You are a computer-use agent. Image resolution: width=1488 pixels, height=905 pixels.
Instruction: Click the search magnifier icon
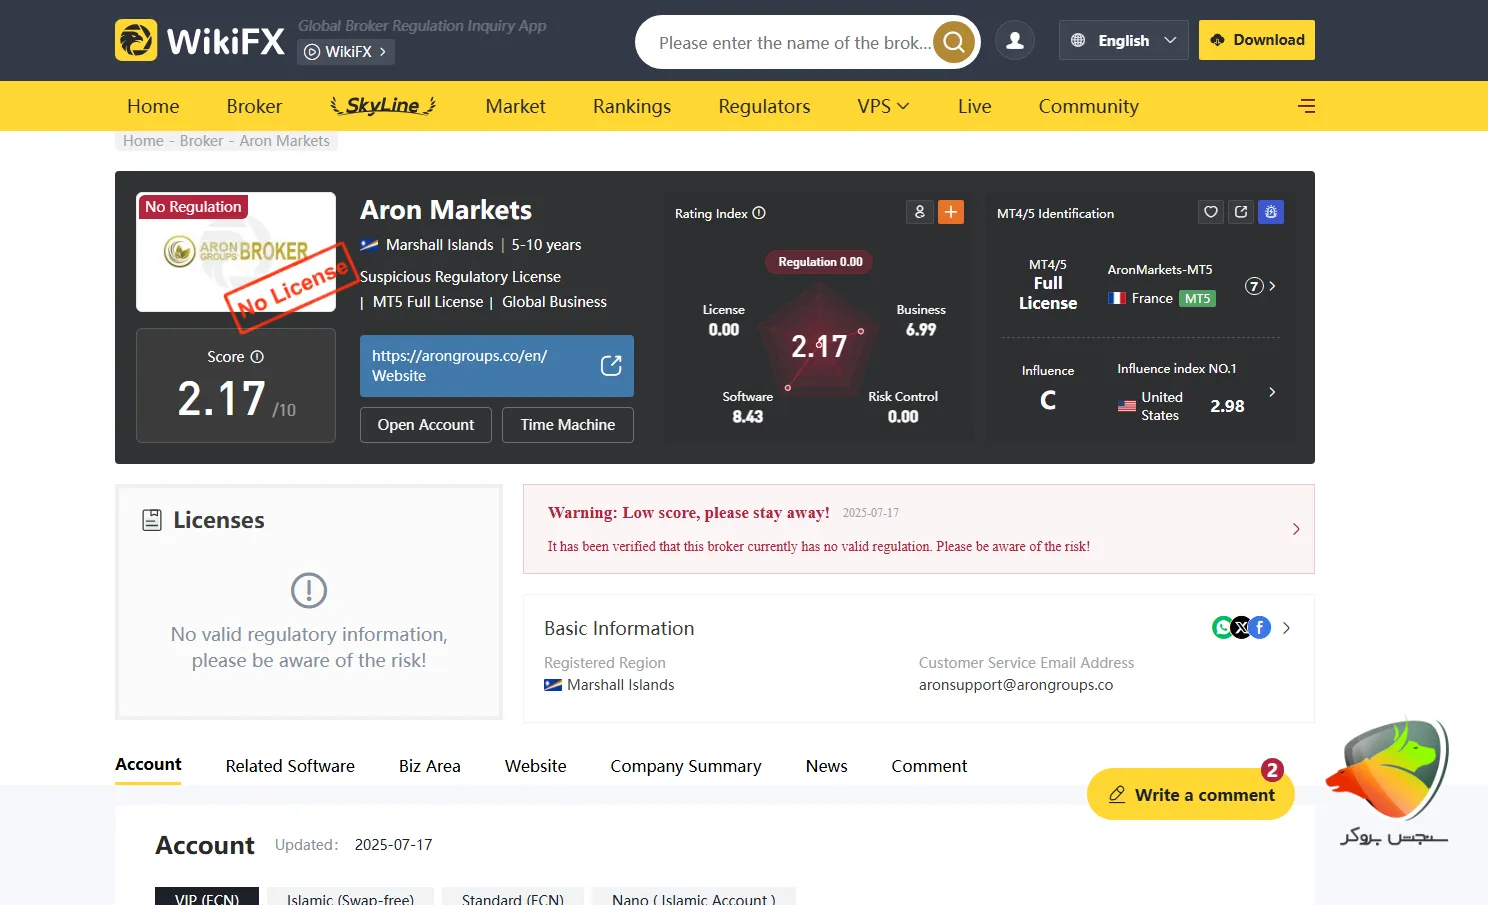(x=954, y=42)
